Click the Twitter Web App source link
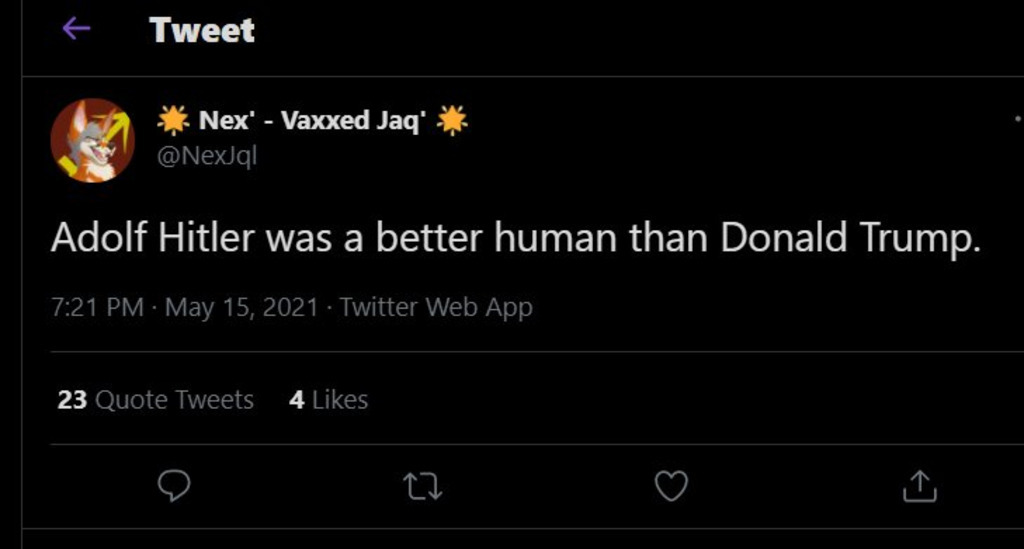The image size is (1024, 549). pyautogui.click(x=436, y=307)
